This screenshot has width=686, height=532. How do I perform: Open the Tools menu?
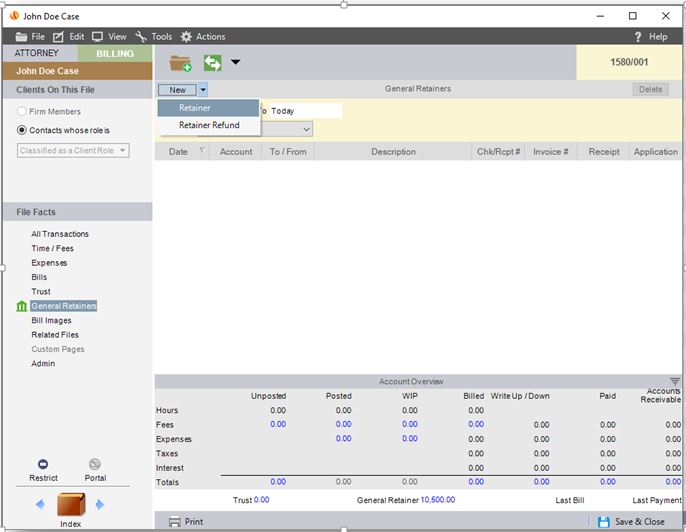pyautogui.click(x=154, y=37)
